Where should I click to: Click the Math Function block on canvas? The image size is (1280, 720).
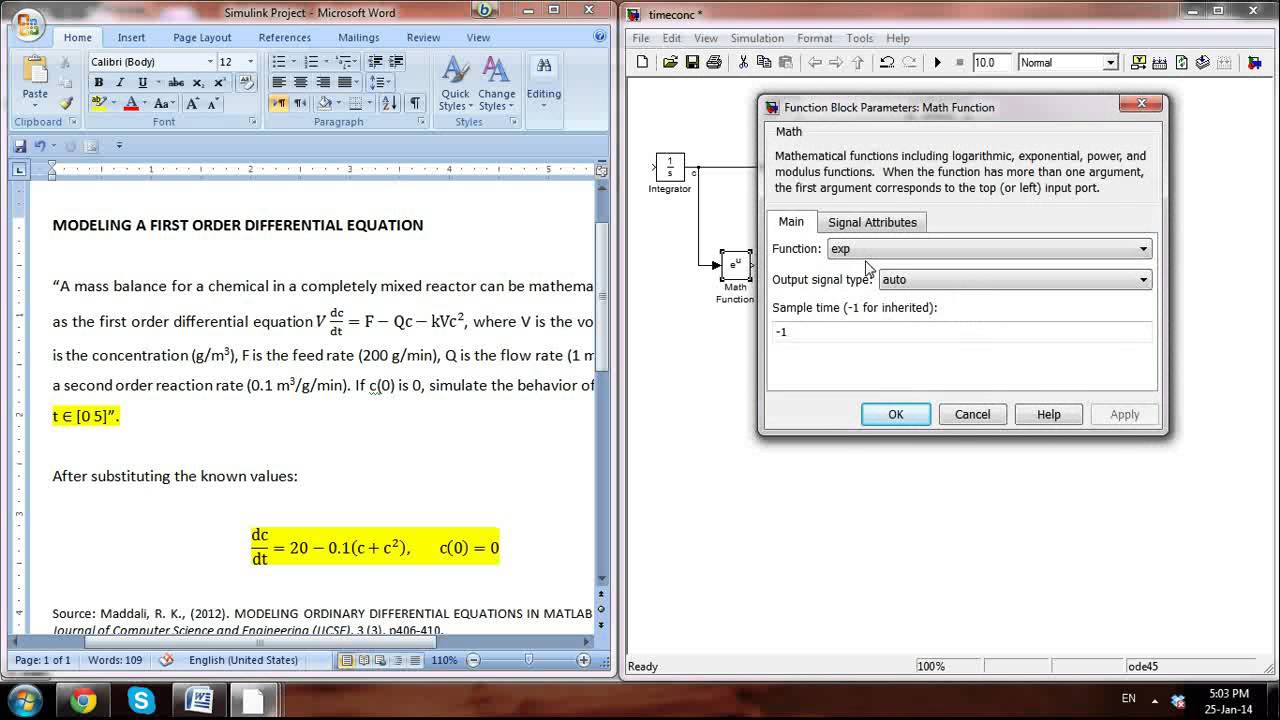[x=736, y=265]
